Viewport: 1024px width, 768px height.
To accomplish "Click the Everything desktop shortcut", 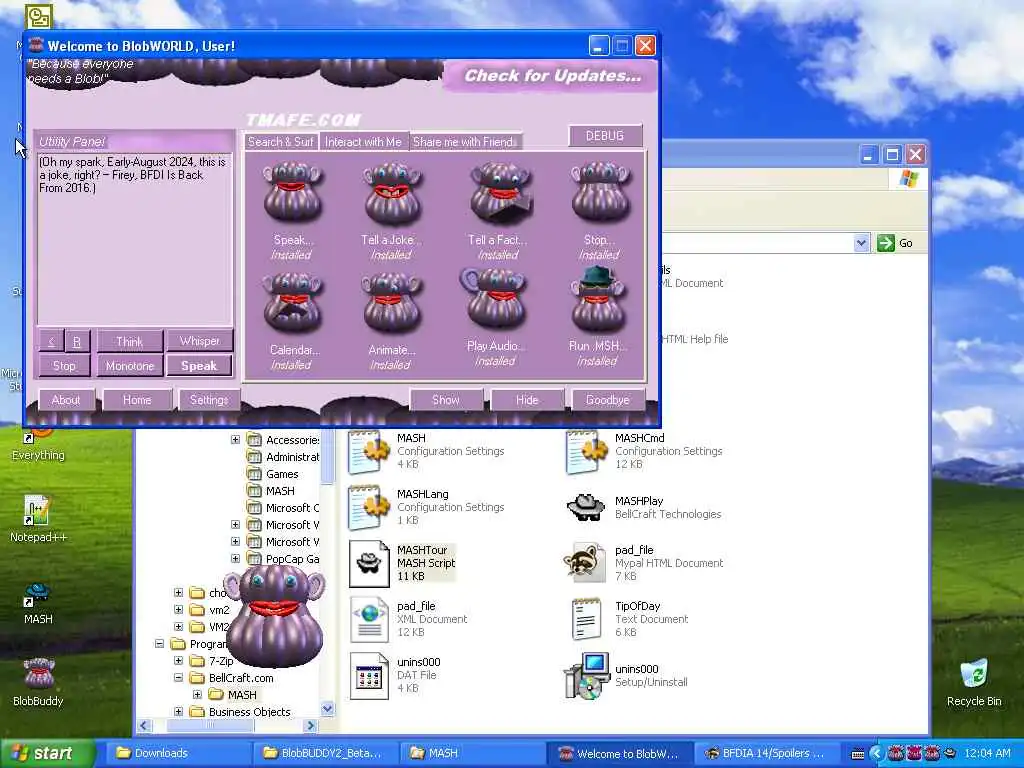I will click(38, 444).
